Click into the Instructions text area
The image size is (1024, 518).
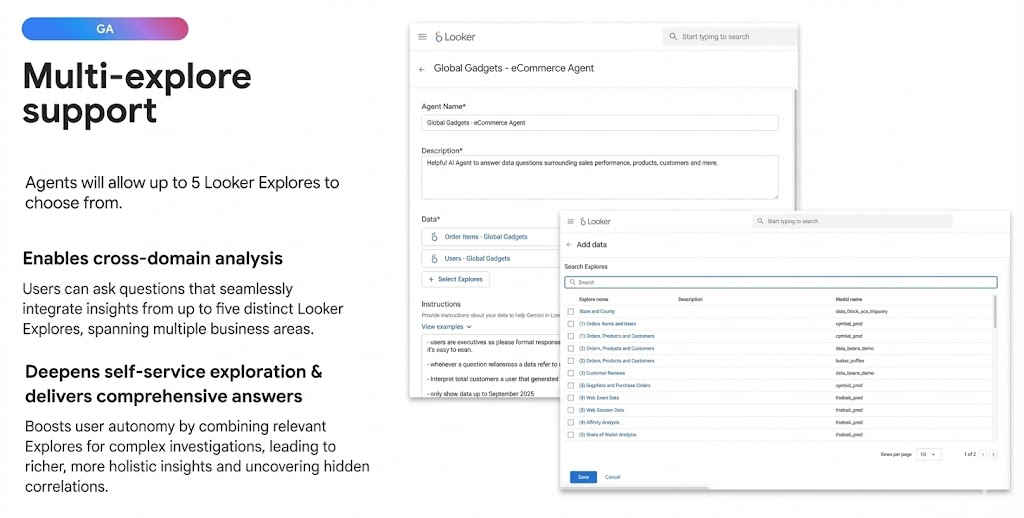click(490, 366)
